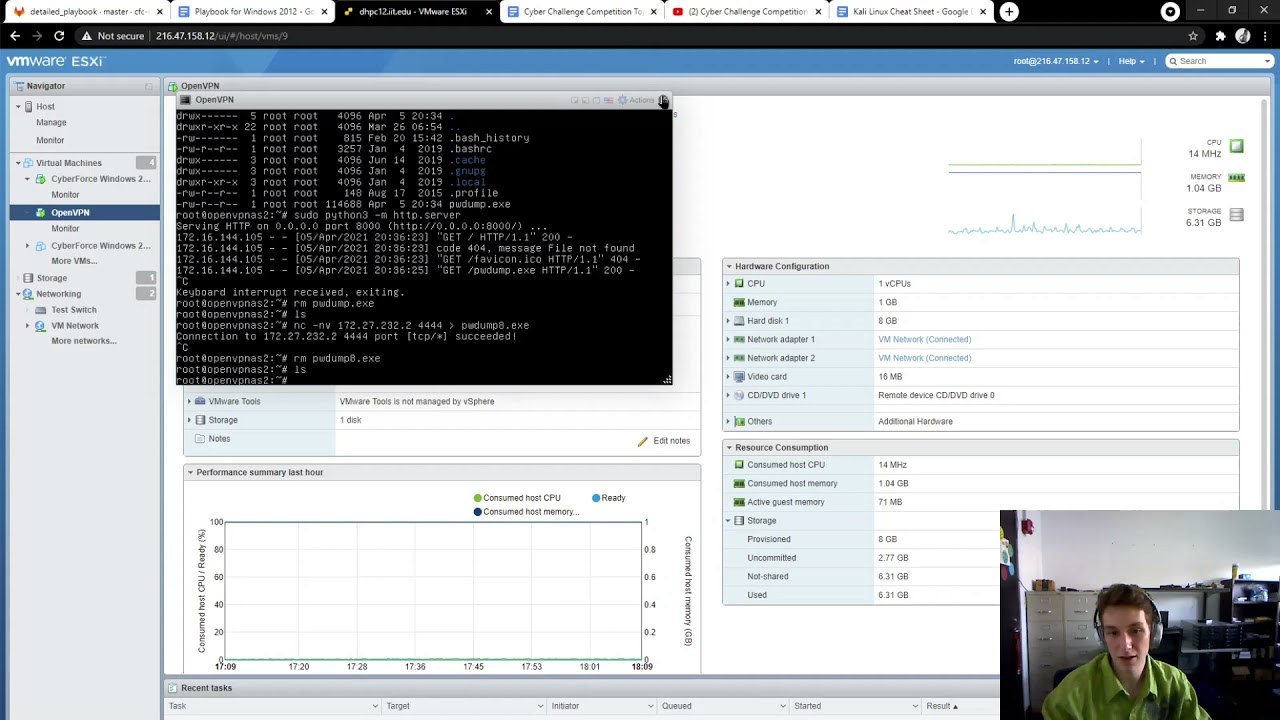Screen dimensions: 1280x720
Task: Expand the Others hardware row
Action: coord(728,421)
